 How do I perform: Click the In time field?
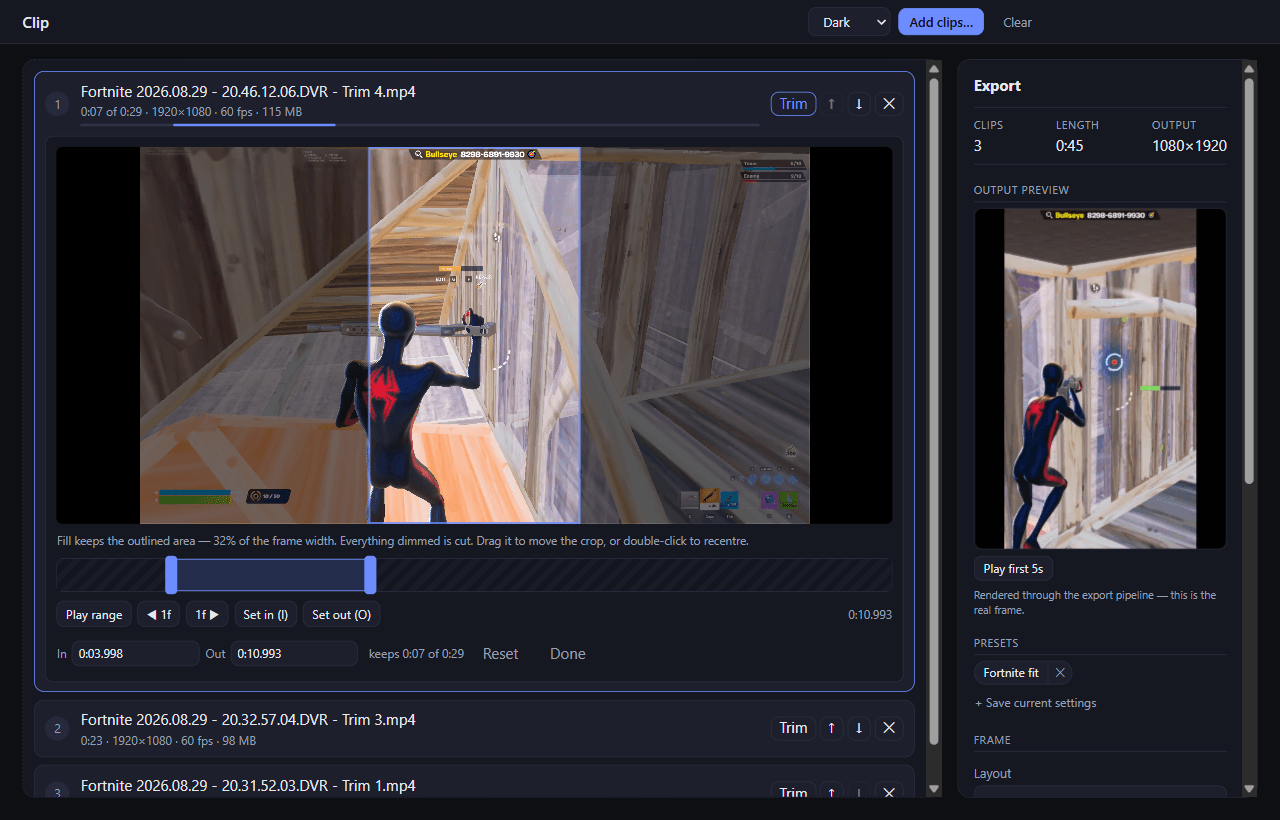pyautogui.click(x=135, y=654)
